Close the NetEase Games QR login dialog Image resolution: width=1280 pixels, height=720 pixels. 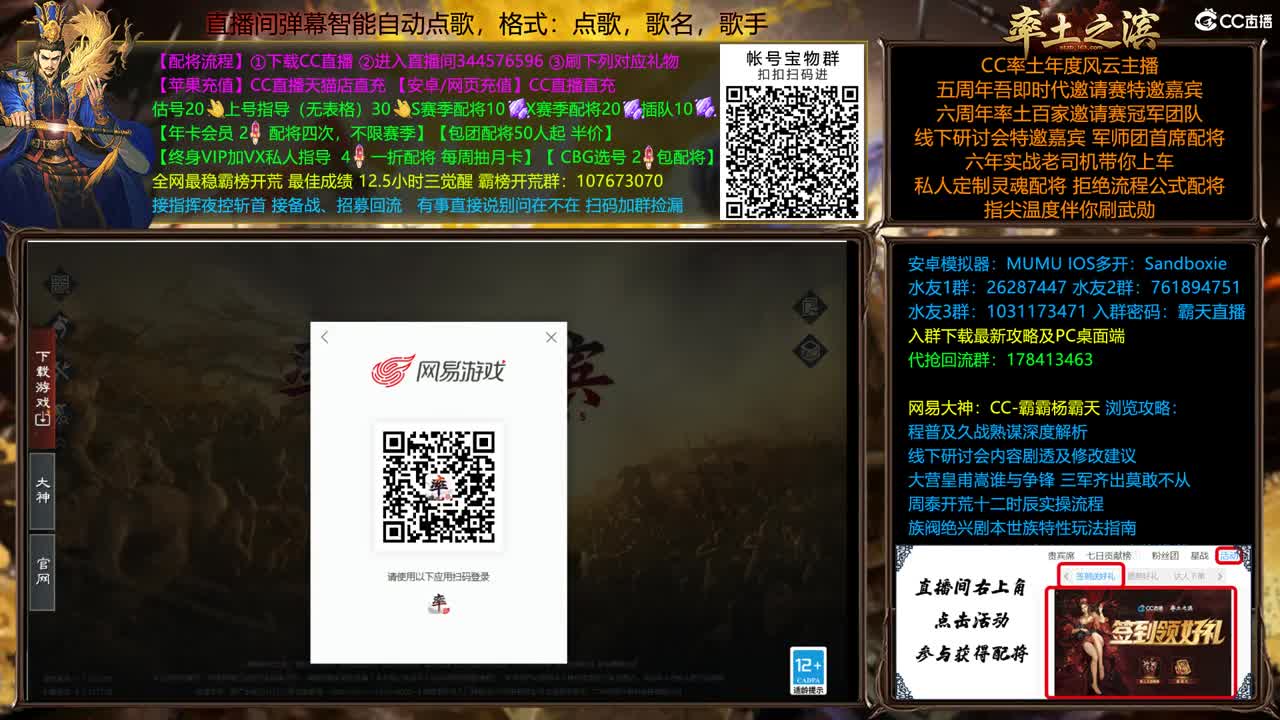[x=551, y=338]
